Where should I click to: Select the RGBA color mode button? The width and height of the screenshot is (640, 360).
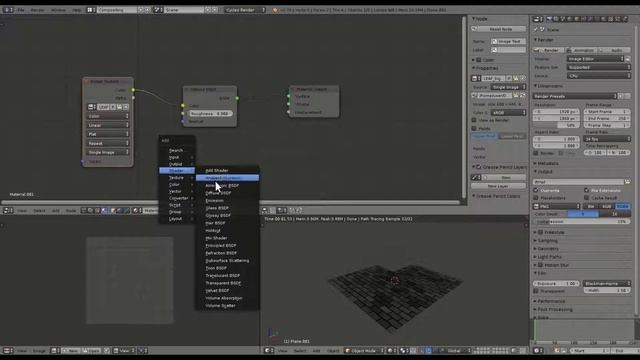point(623,206)
